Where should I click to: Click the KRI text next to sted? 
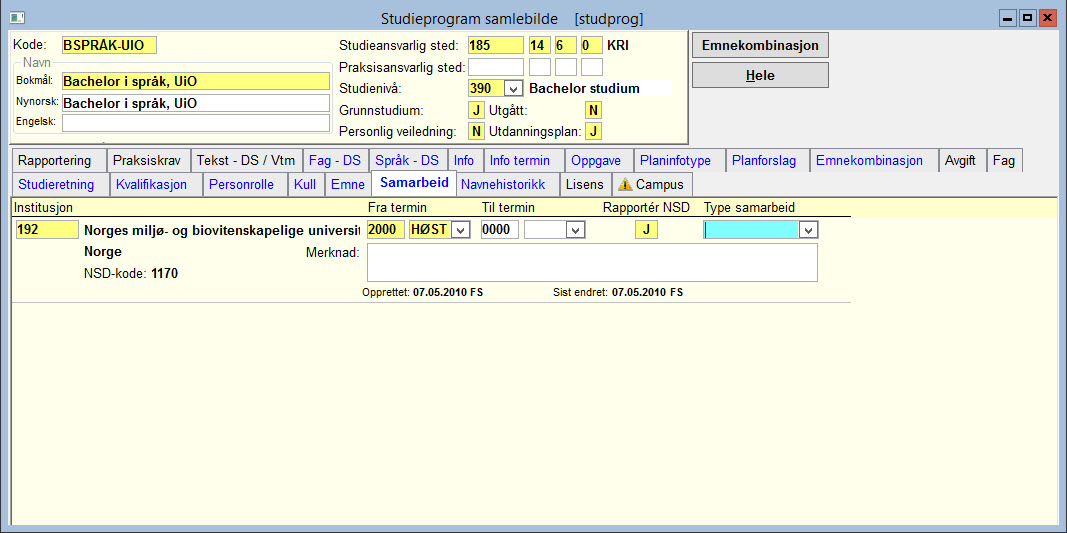[x=618, y=46]
